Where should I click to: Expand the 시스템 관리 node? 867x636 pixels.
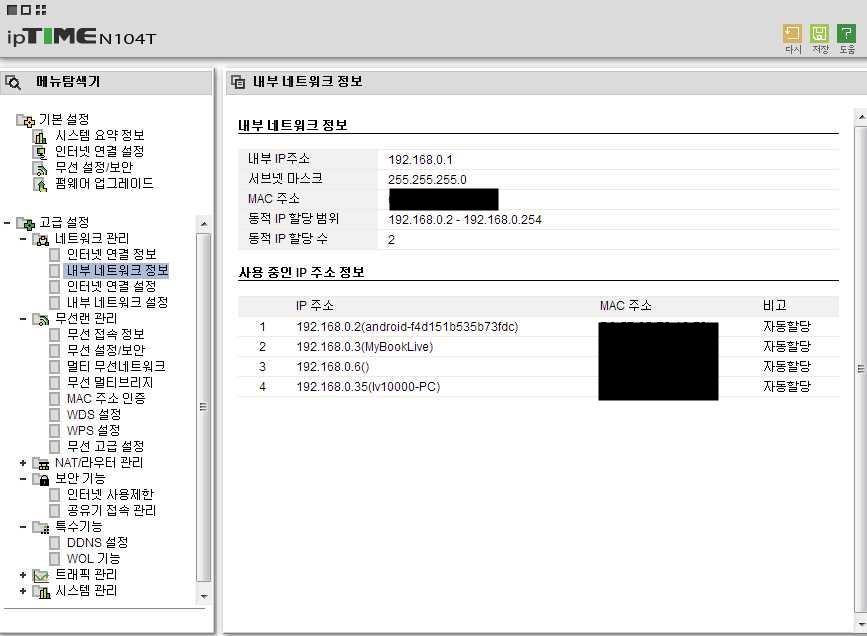pyautogui.click(x=23, y=591)
